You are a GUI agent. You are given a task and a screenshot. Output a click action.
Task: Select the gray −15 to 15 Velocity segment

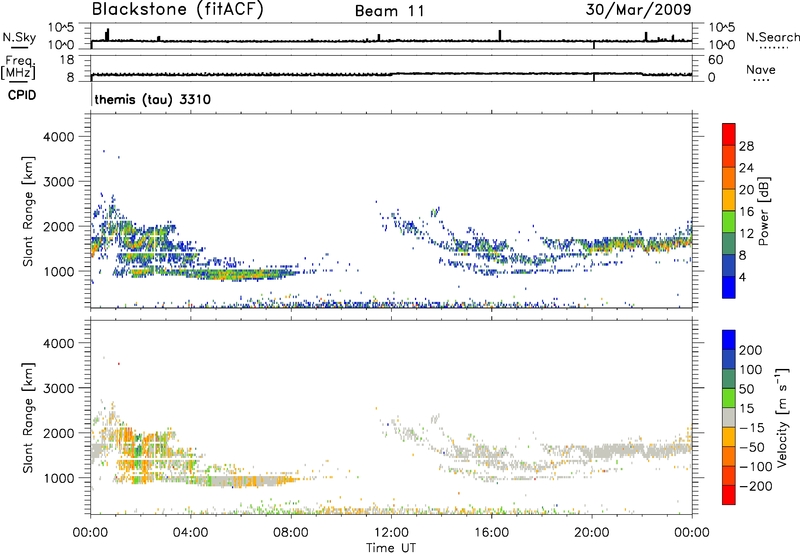pyautogui.click(x=729, y=417)
